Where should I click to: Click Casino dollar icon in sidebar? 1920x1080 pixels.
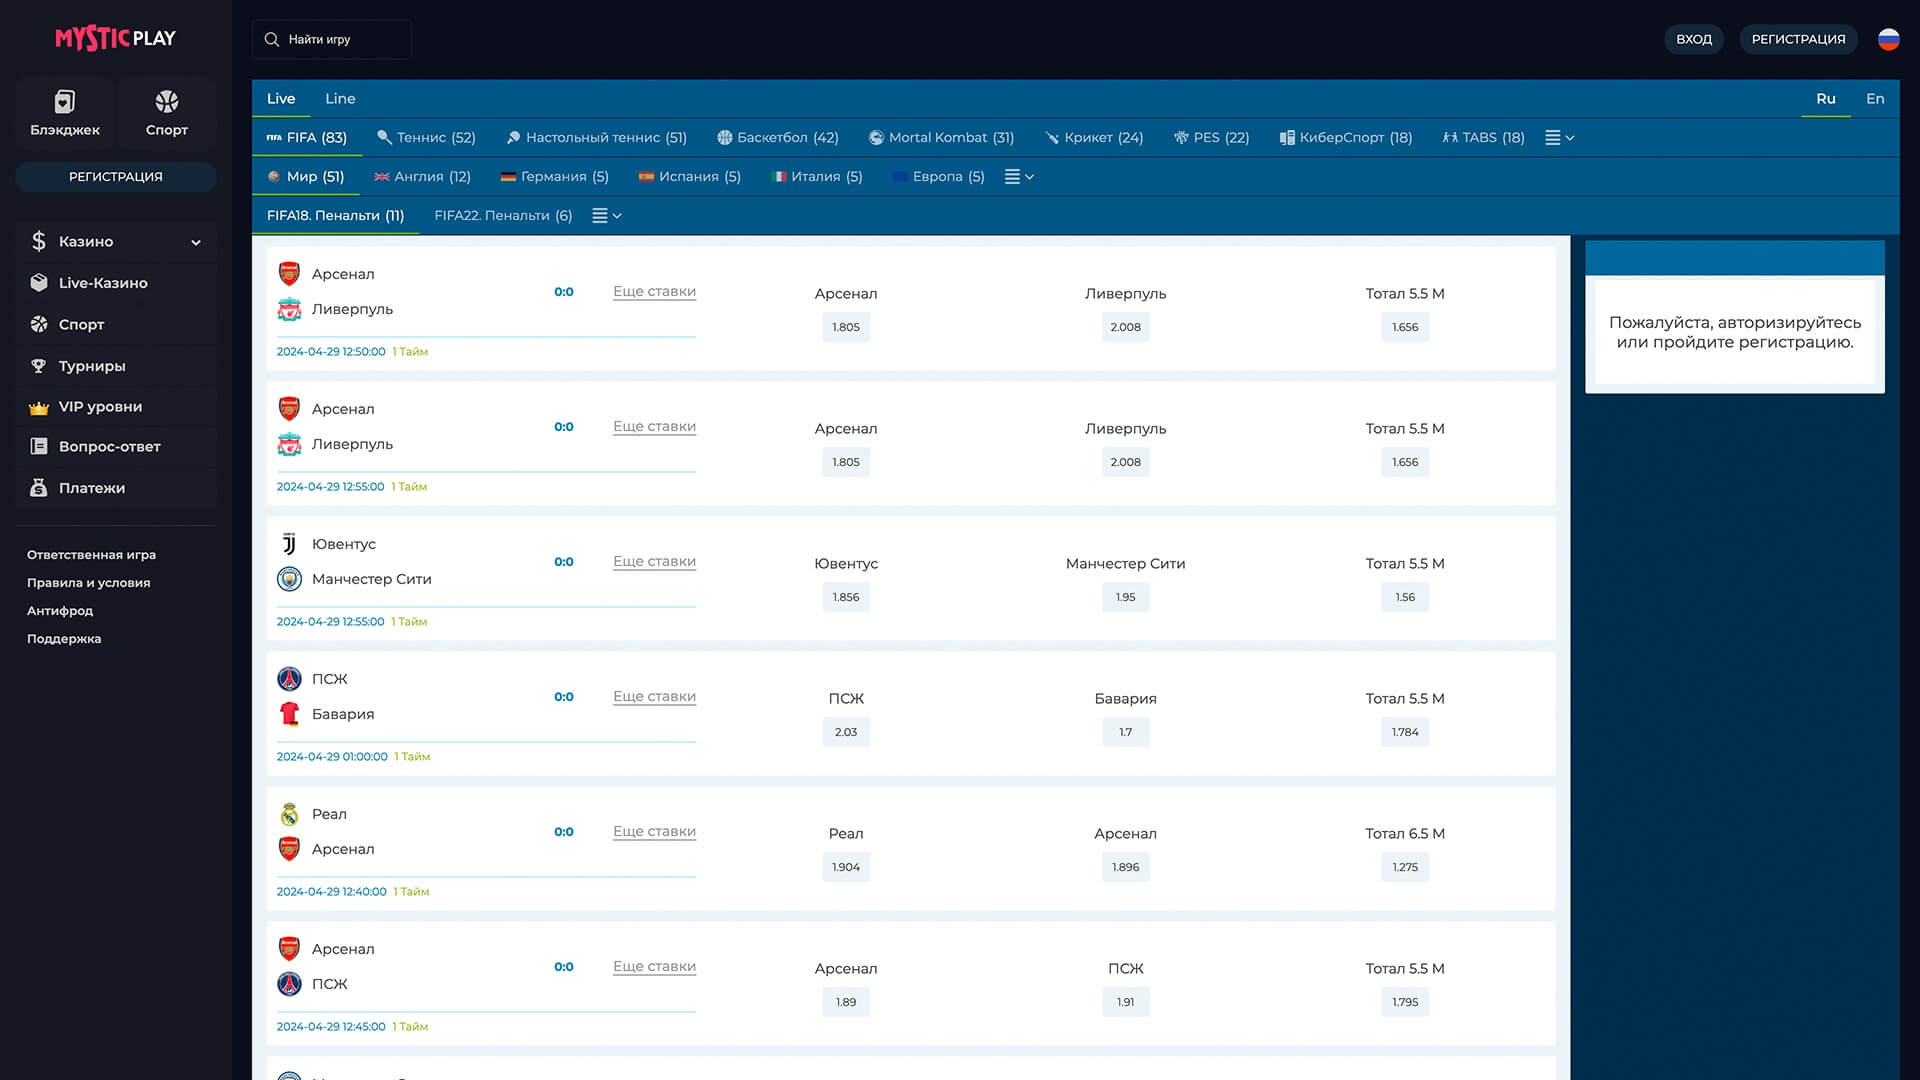coord(38,241)
